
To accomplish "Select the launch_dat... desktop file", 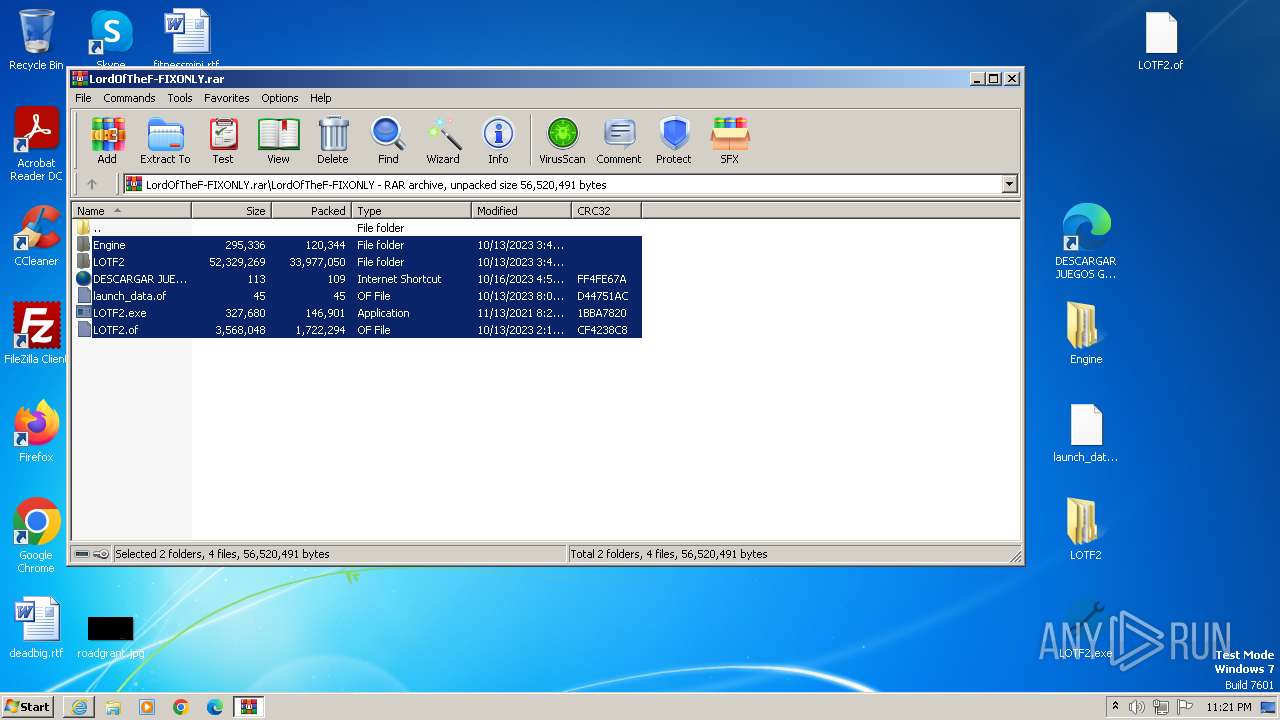I will point(1086,433).
